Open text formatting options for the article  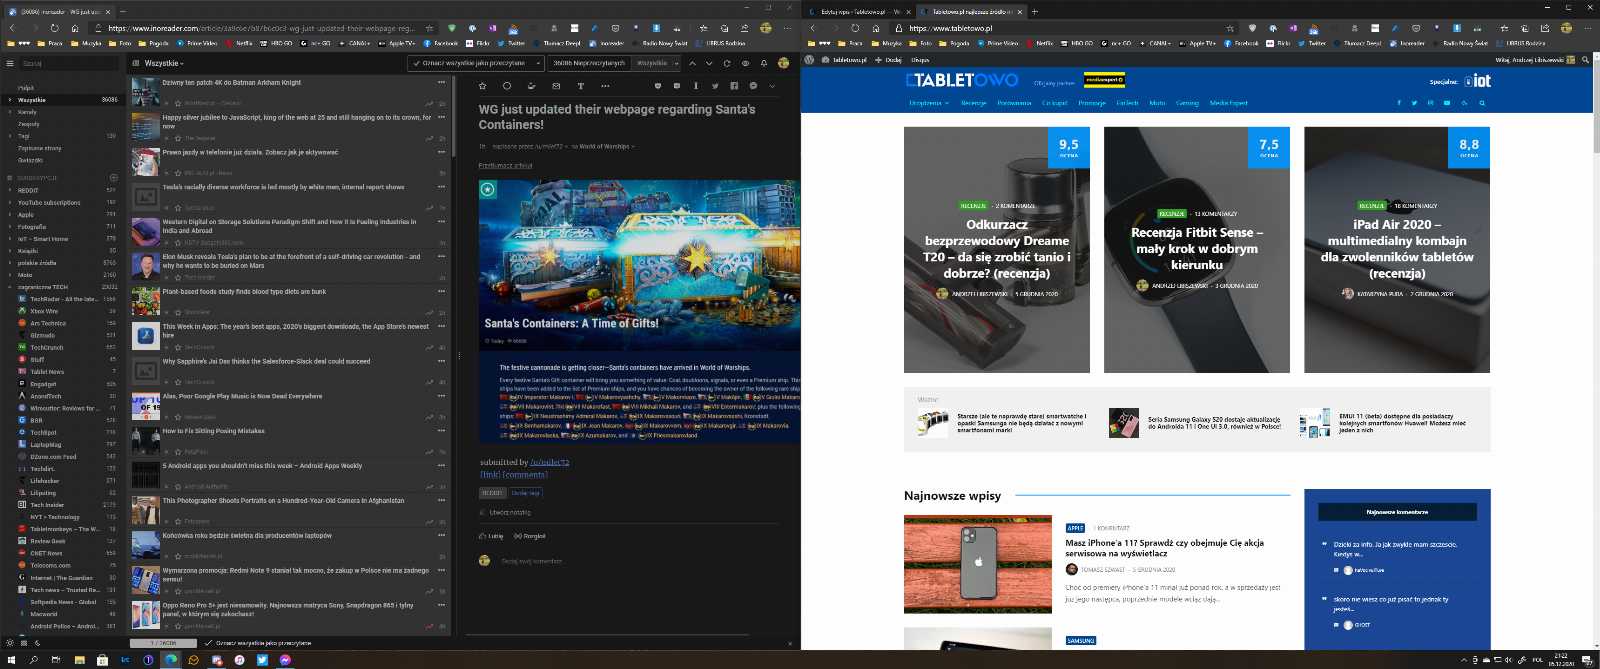(580, 86)
